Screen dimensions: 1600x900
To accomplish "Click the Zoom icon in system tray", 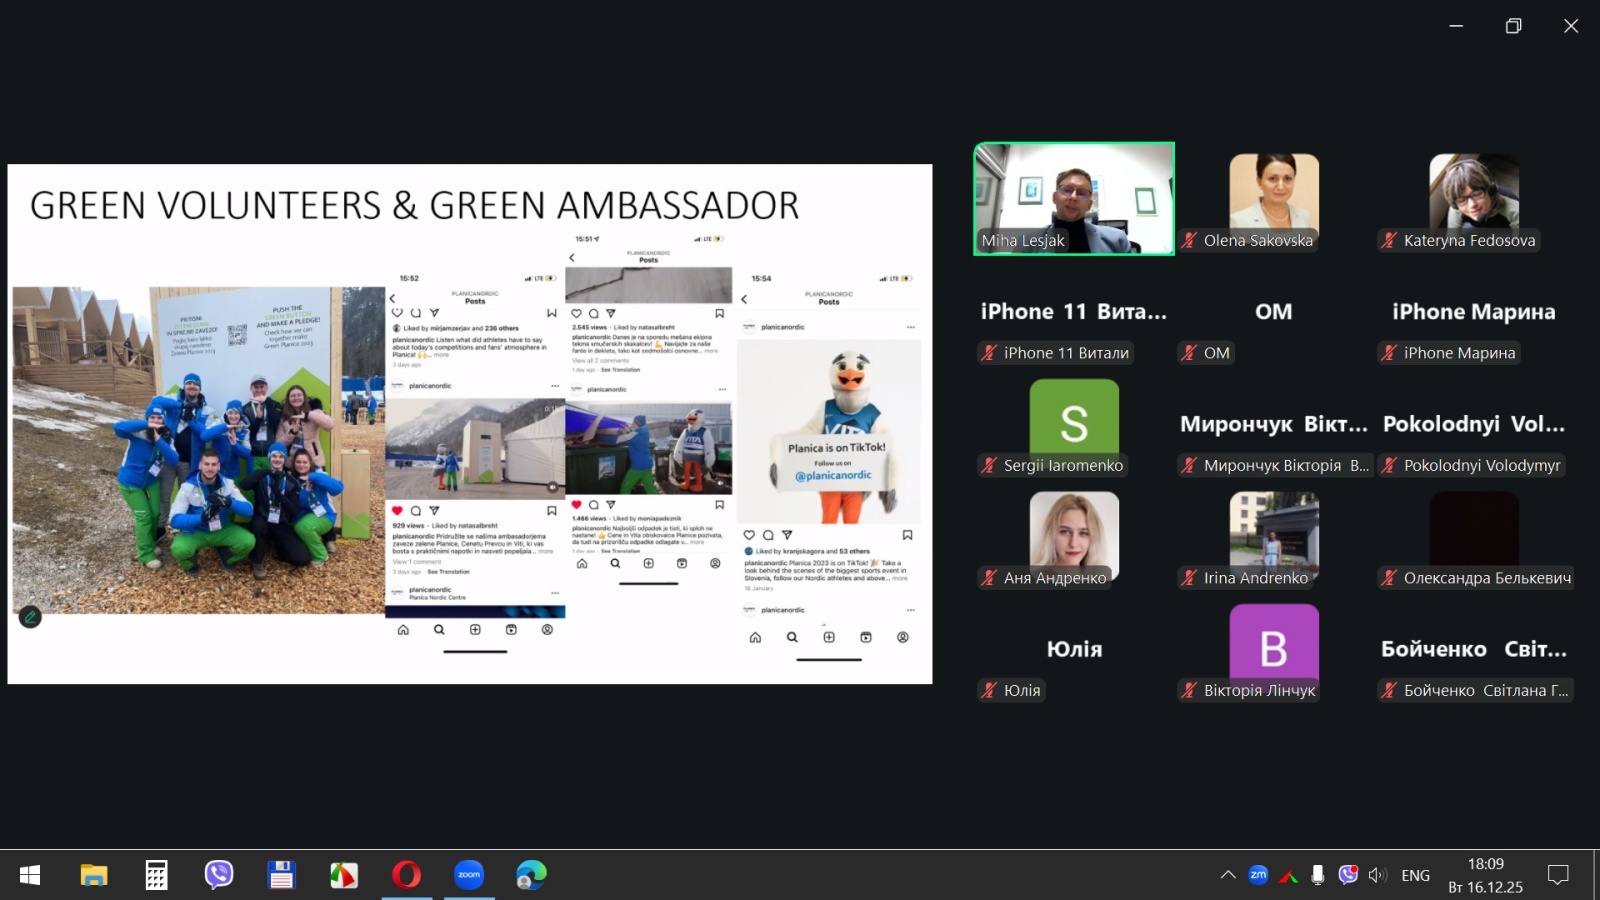I will tap(1258, 875).
